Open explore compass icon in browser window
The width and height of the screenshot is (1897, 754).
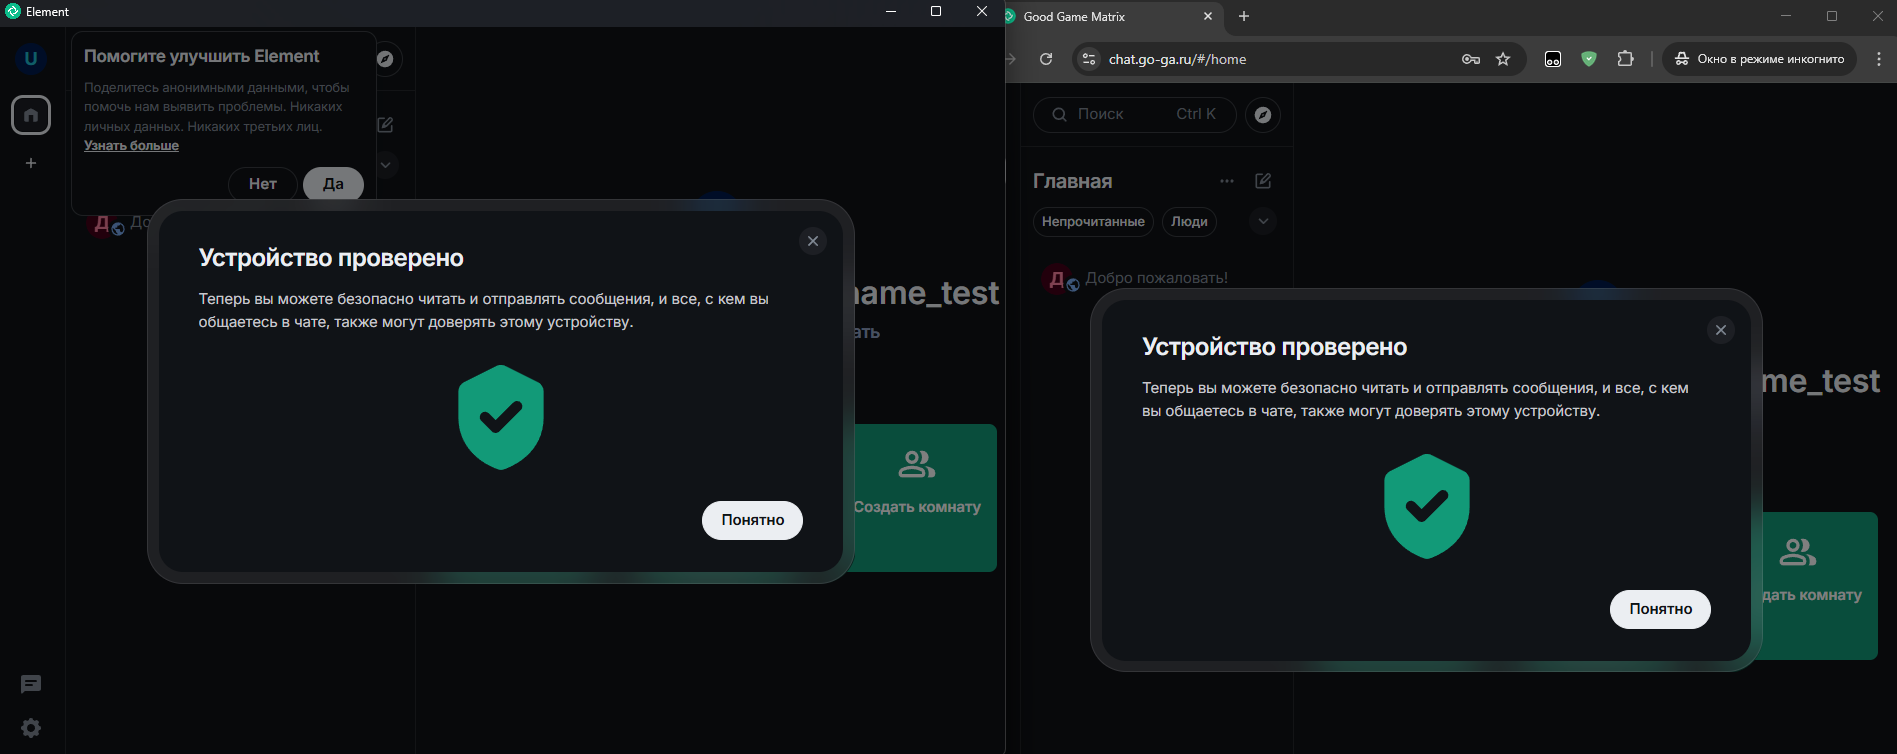click(1263, 115)
